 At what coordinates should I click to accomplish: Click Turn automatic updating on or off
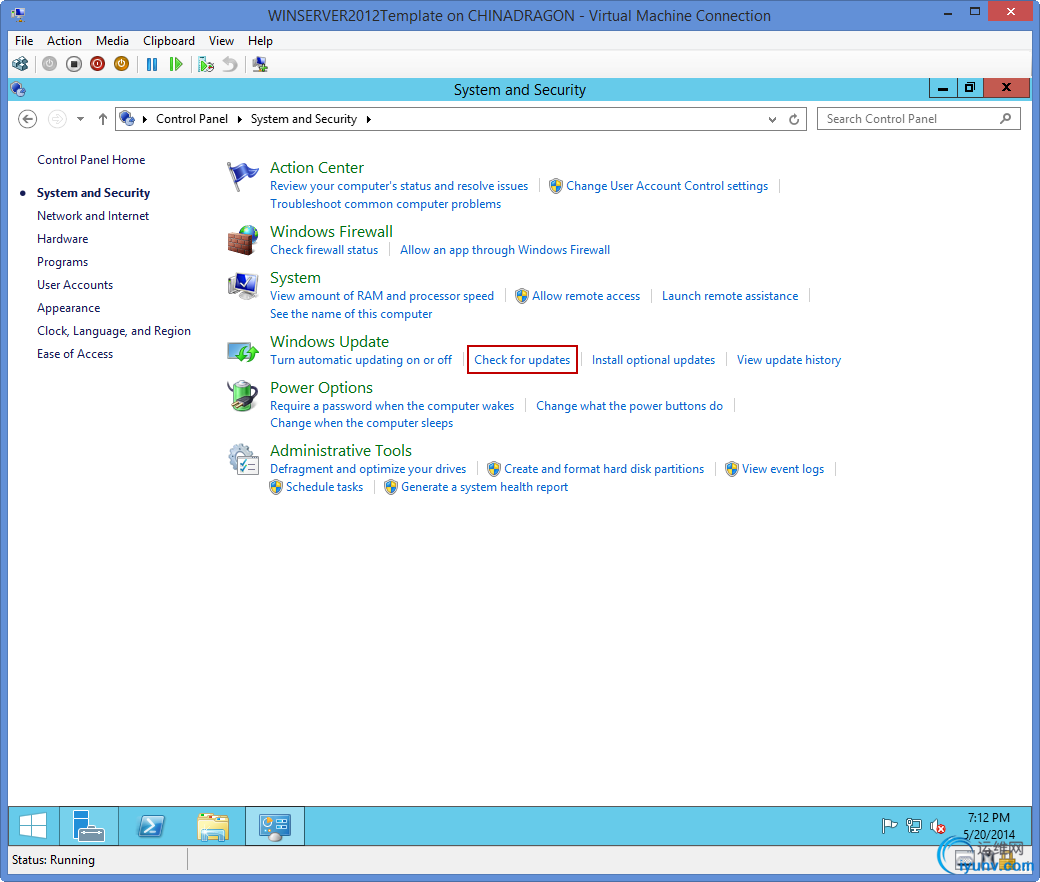(x=361, y=359)
